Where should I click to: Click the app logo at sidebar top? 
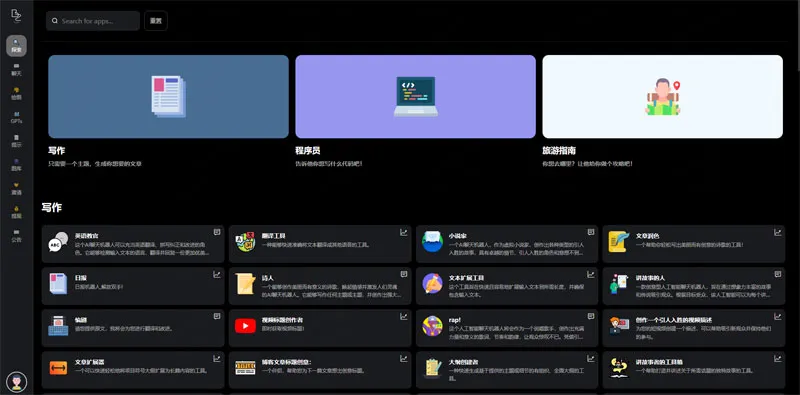pos(16,16)
